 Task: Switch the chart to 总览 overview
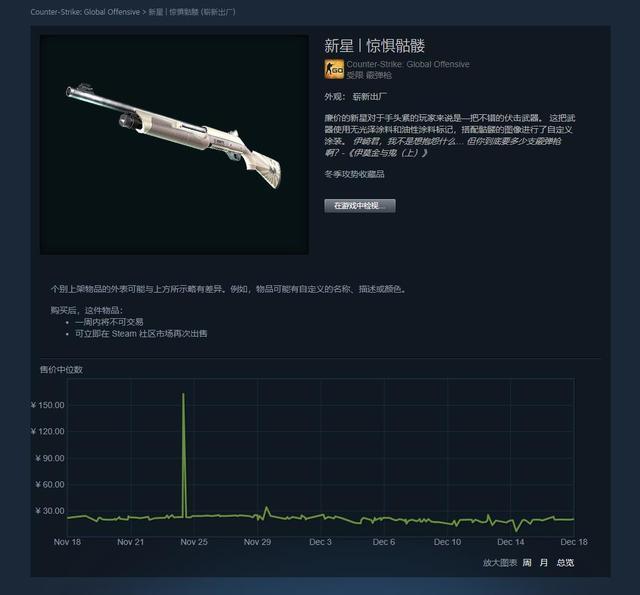(x=565, y=563)
